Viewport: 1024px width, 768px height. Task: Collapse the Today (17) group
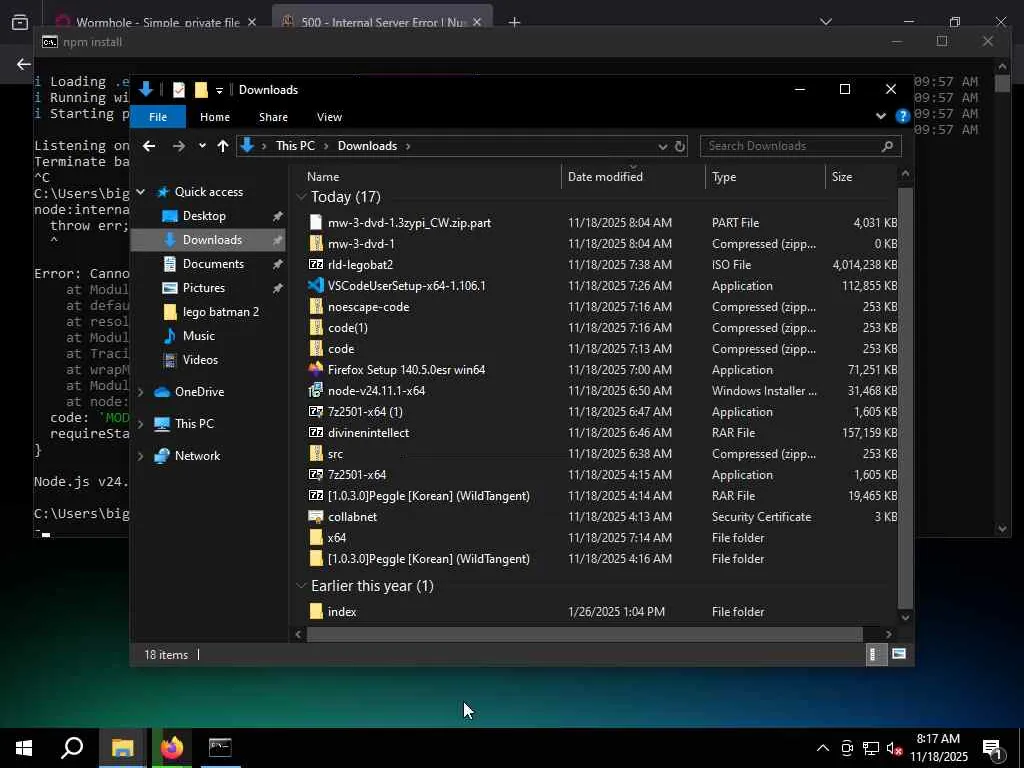301,196
